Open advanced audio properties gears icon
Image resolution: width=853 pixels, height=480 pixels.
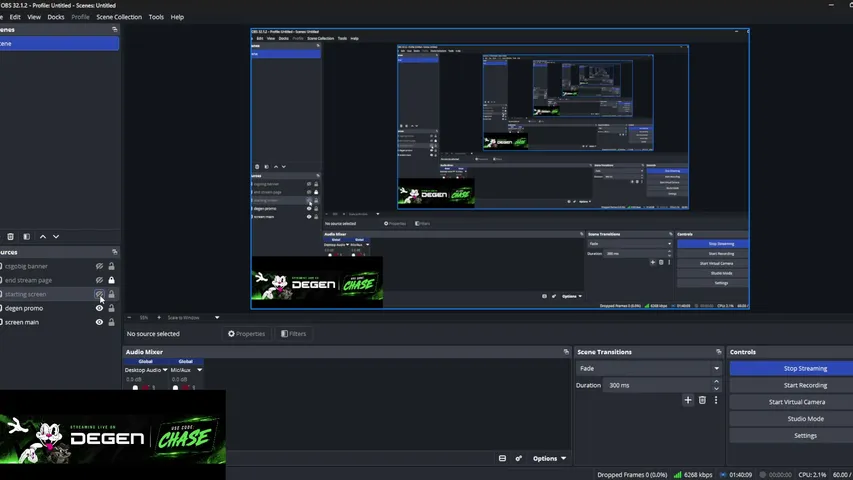[518, 458]
